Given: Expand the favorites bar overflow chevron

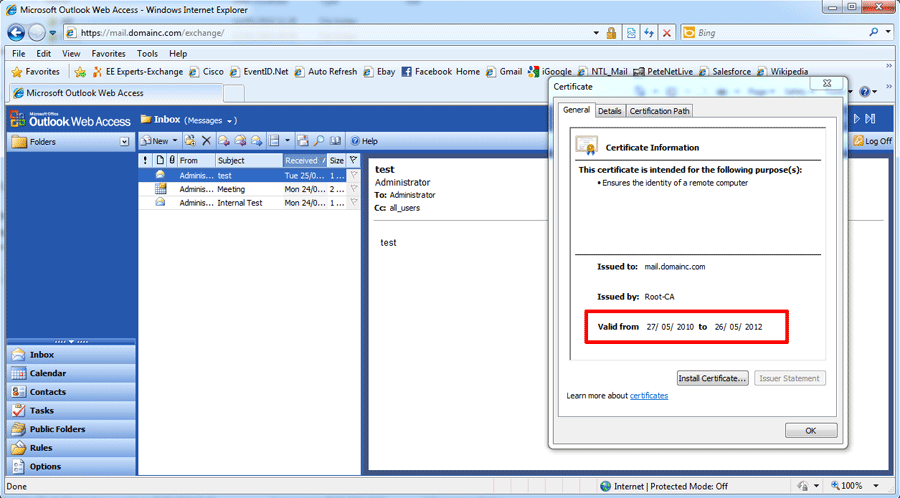Looking at the screenshot, I should tap(889, 67).
